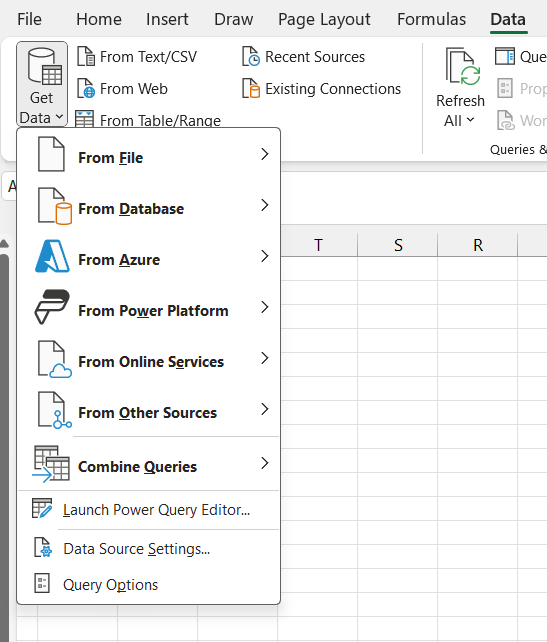Viewport: 547px width, 642px height.
Task: Click the Power Platform logo icon
Action: (52, 307)
